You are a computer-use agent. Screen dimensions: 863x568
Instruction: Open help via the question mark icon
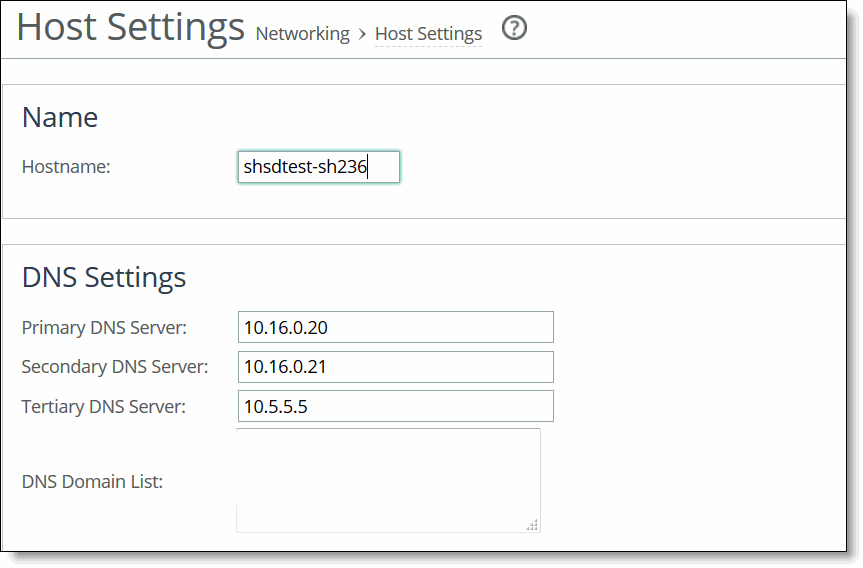point(514,28)
